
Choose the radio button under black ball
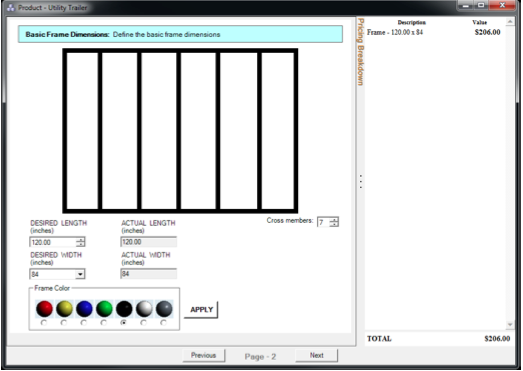click(124, 323)
